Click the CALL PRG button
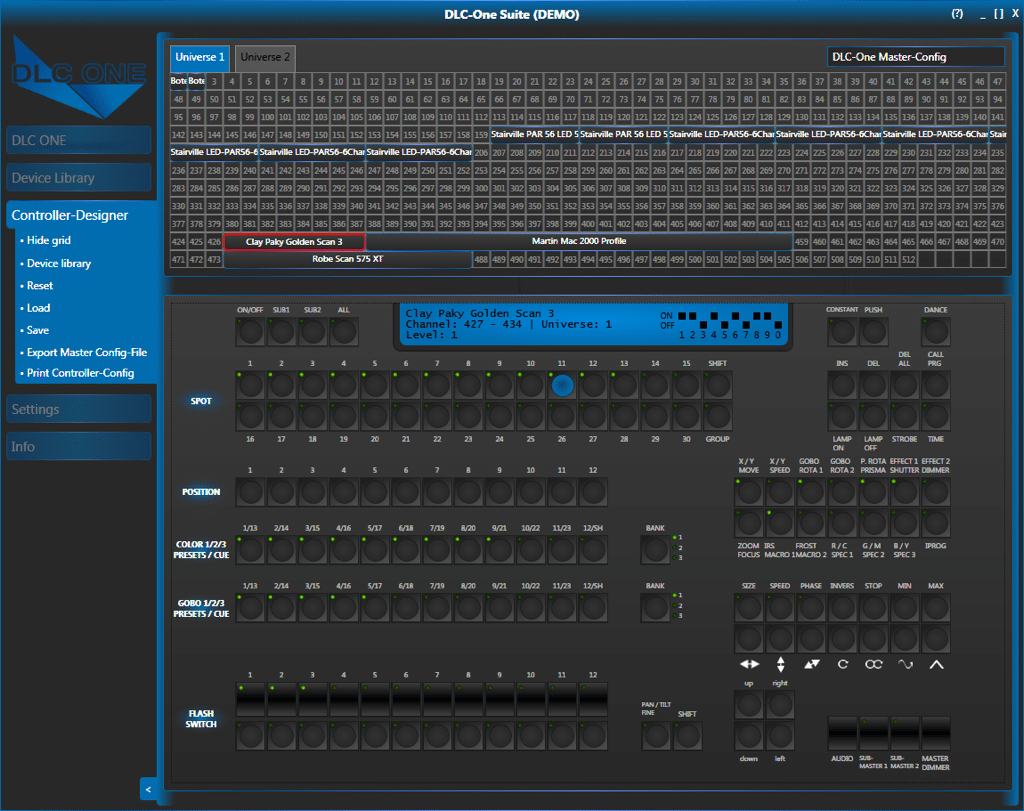1024x811 pixels. pos(936,385)
